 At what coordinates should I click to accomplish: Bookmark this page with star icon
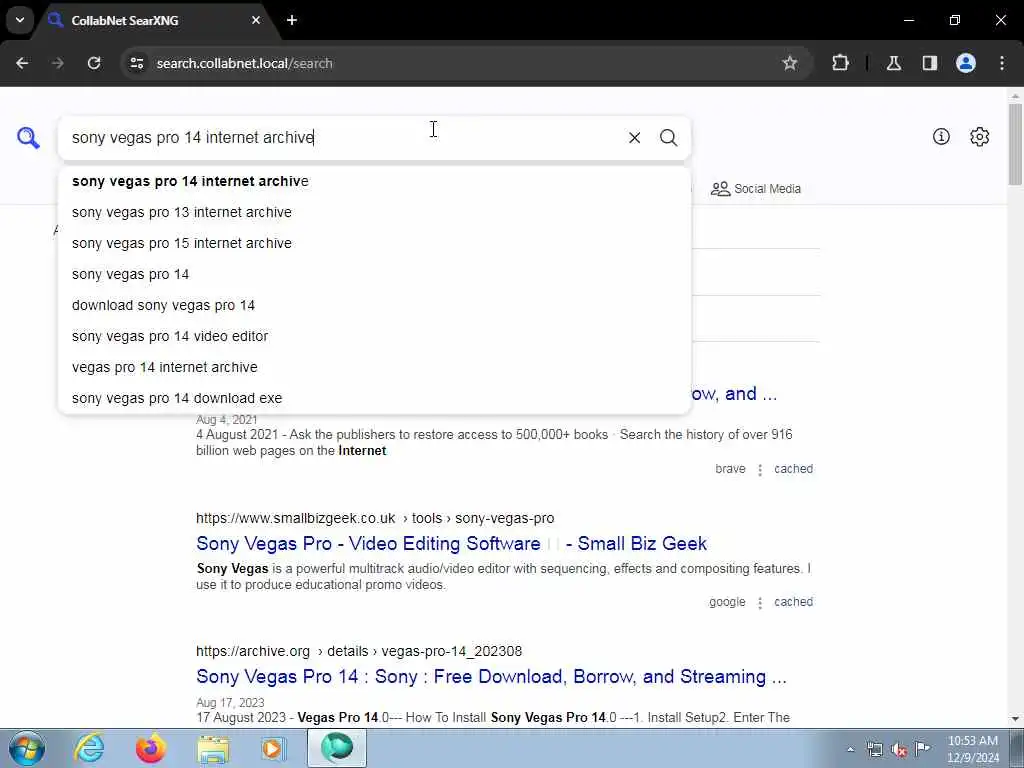pyautogui.click(x=790, y=63)
